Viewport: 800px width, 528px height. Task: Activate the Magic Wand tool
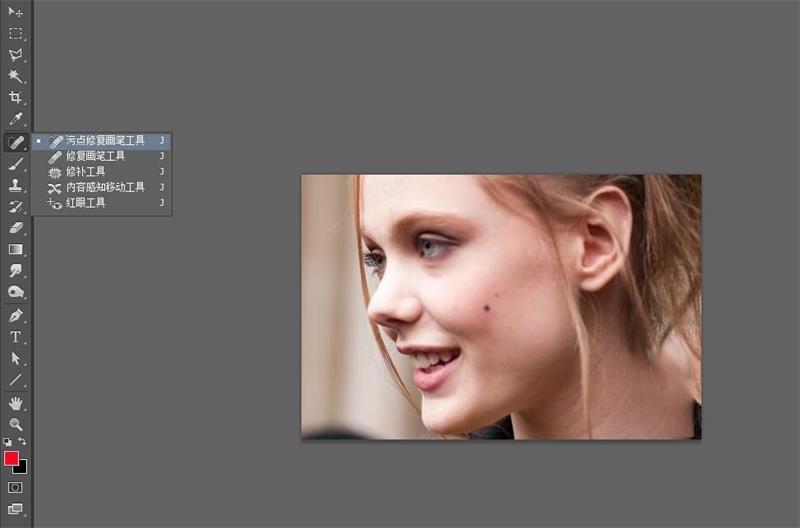pos(15,76)
